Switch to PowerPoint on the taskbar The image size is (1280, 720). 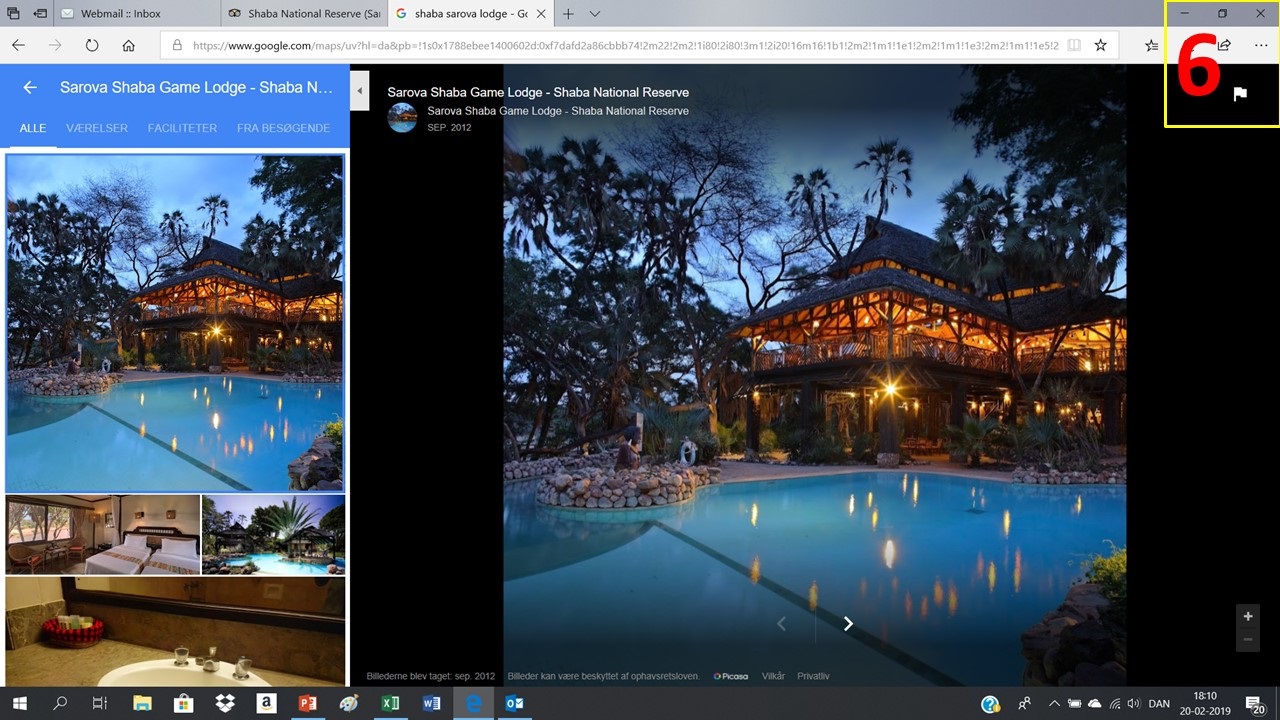pyautogui.click(x=307, y=704)
